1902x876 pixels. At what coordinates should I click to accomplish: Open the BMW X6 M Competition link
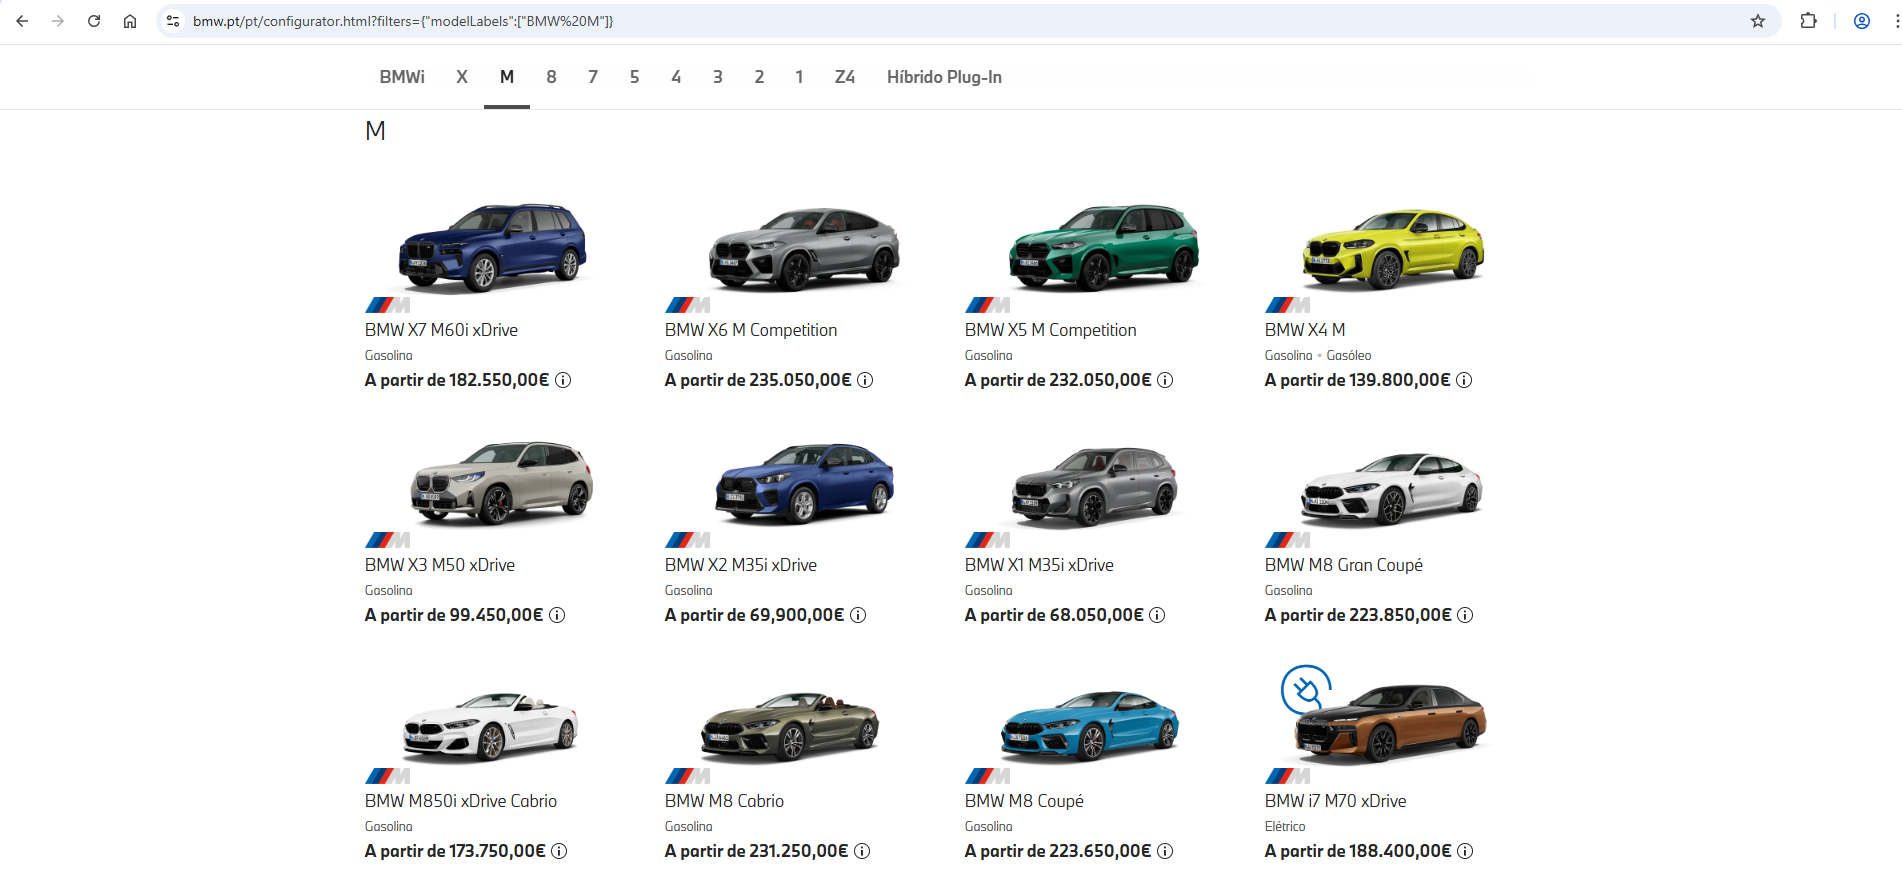click(x=751, y=330)
